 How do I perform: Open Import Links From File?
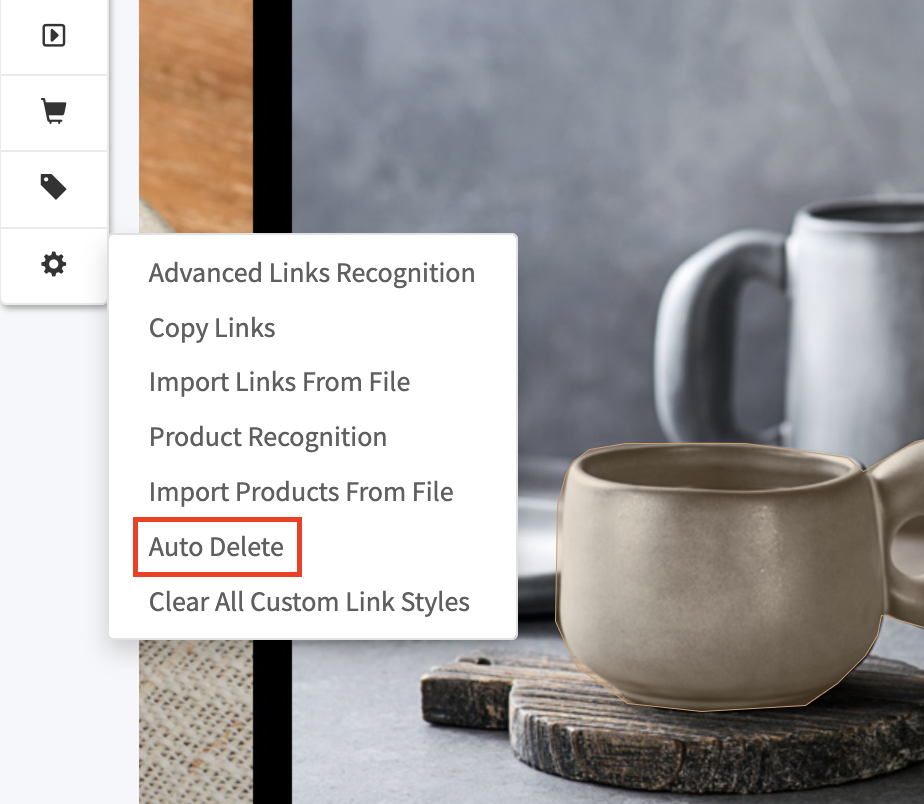(x=279, y=382)
